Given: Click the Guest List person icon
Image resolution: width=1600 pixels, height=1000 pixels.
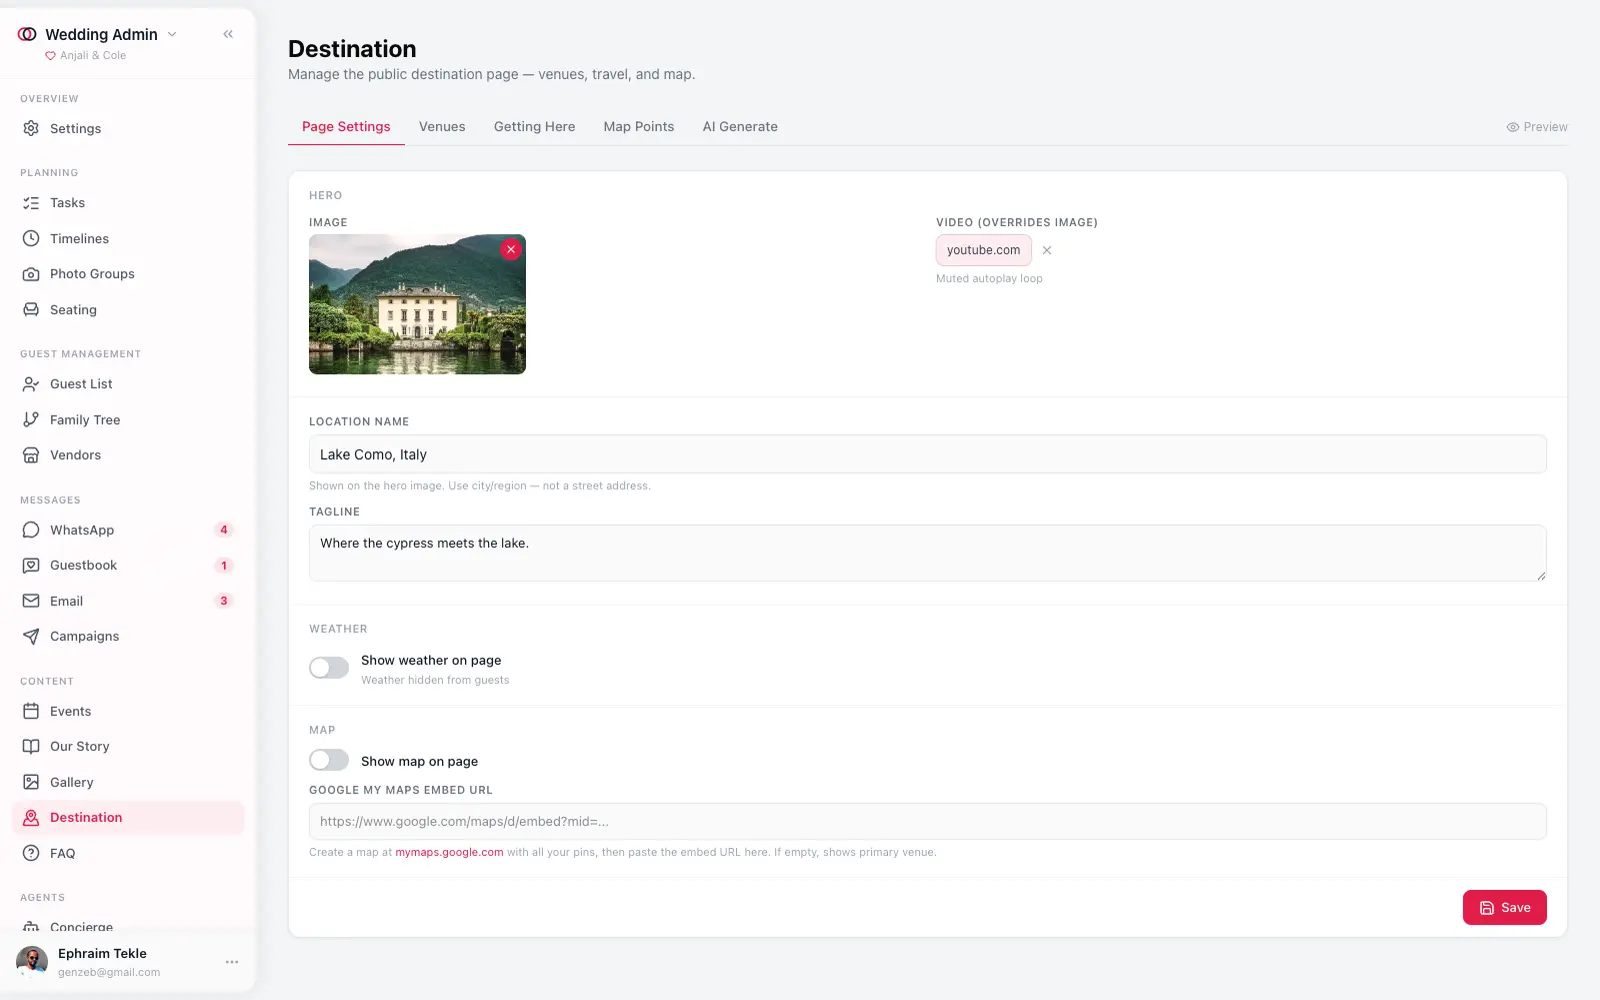Looking at the screenshot, I should pos(31,384).
